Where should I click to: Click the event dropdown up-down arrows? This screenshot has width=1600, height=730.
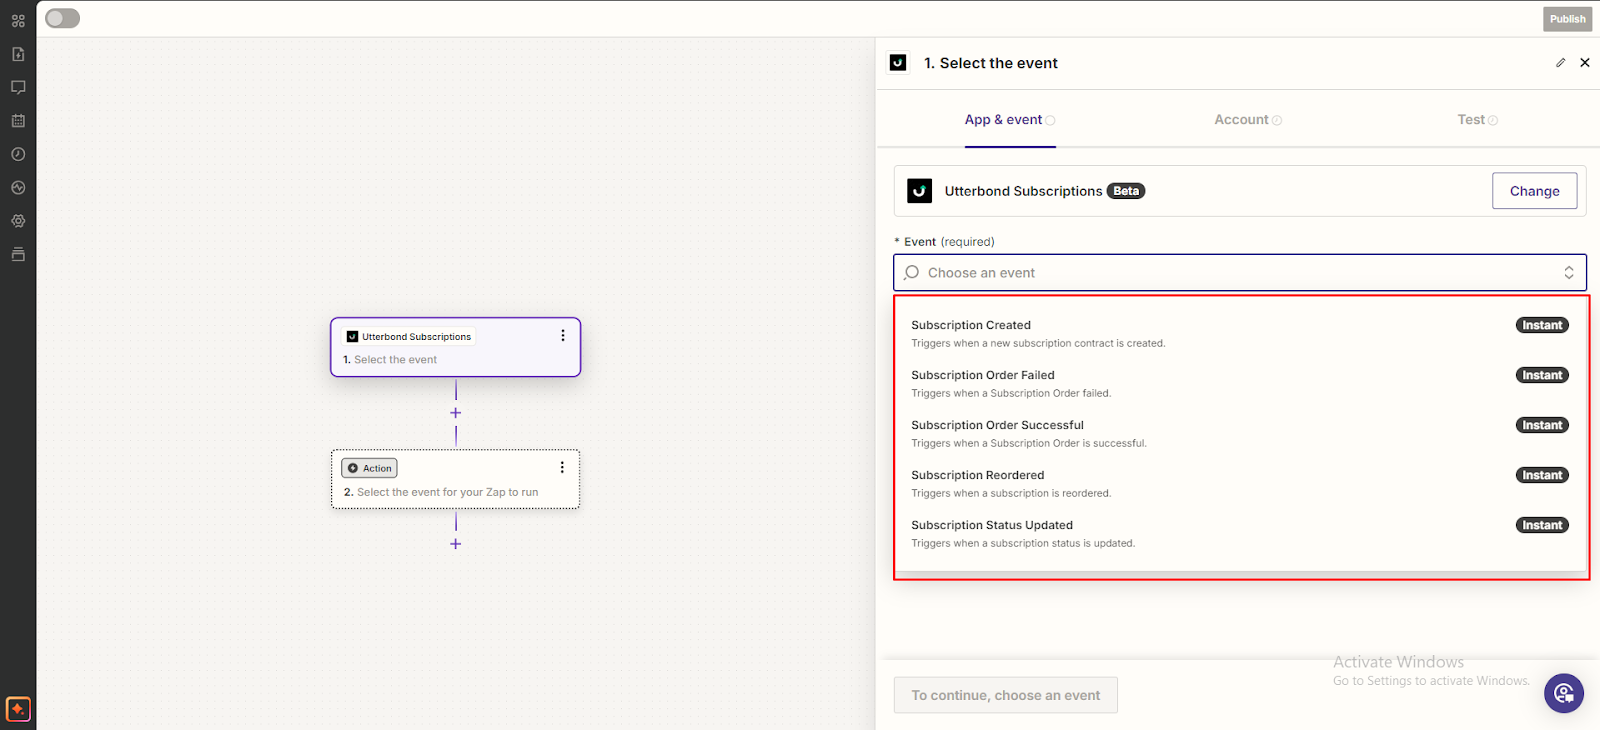pyautogui.click(x=1569, y=273)
